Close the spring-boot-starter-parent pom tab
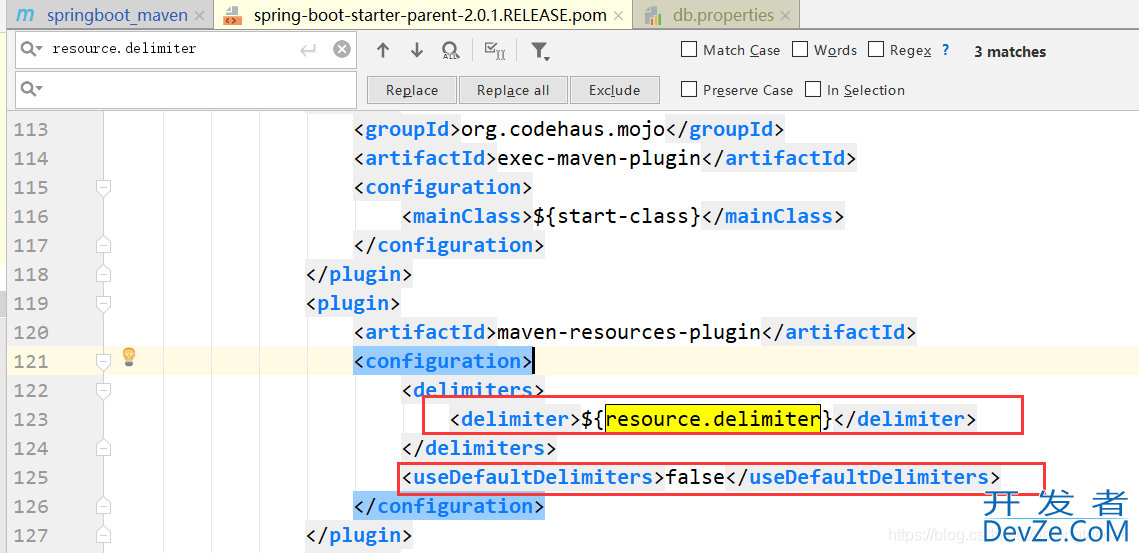Viewport: 1139px width, 553px height. (x=618, y=15)
